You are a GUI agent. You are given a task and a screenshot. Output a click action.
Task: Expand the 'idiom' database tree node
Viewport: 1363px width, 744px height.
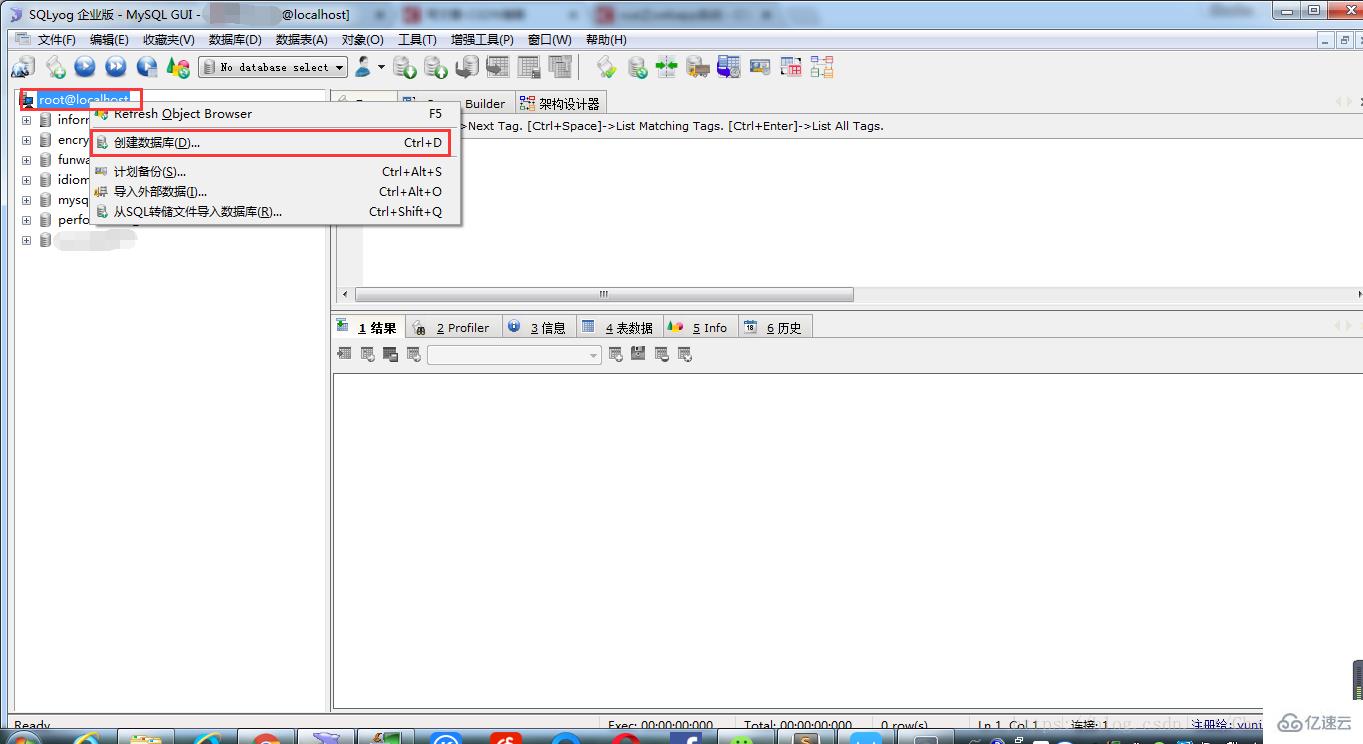tap(27, 180)
